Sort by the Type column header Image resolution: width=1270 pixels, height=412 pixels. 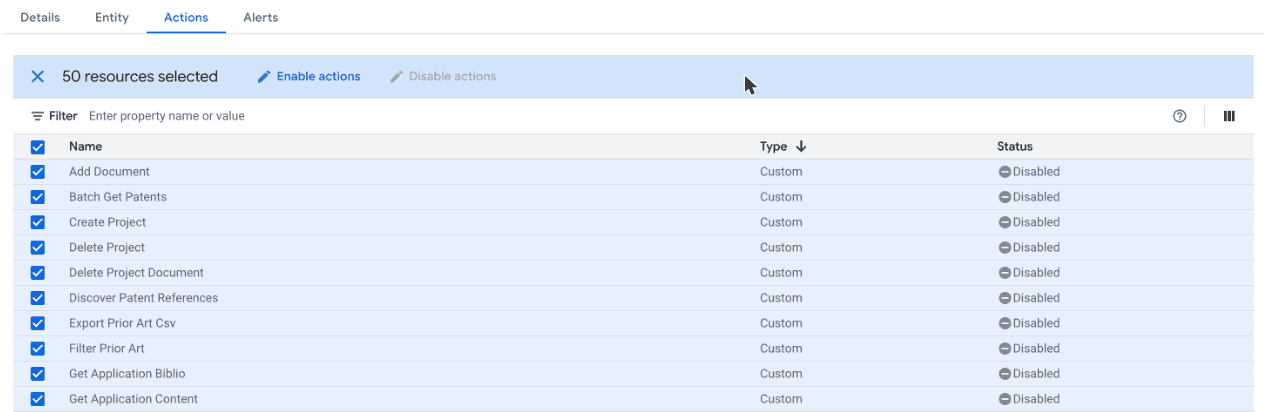click(773, 147)
